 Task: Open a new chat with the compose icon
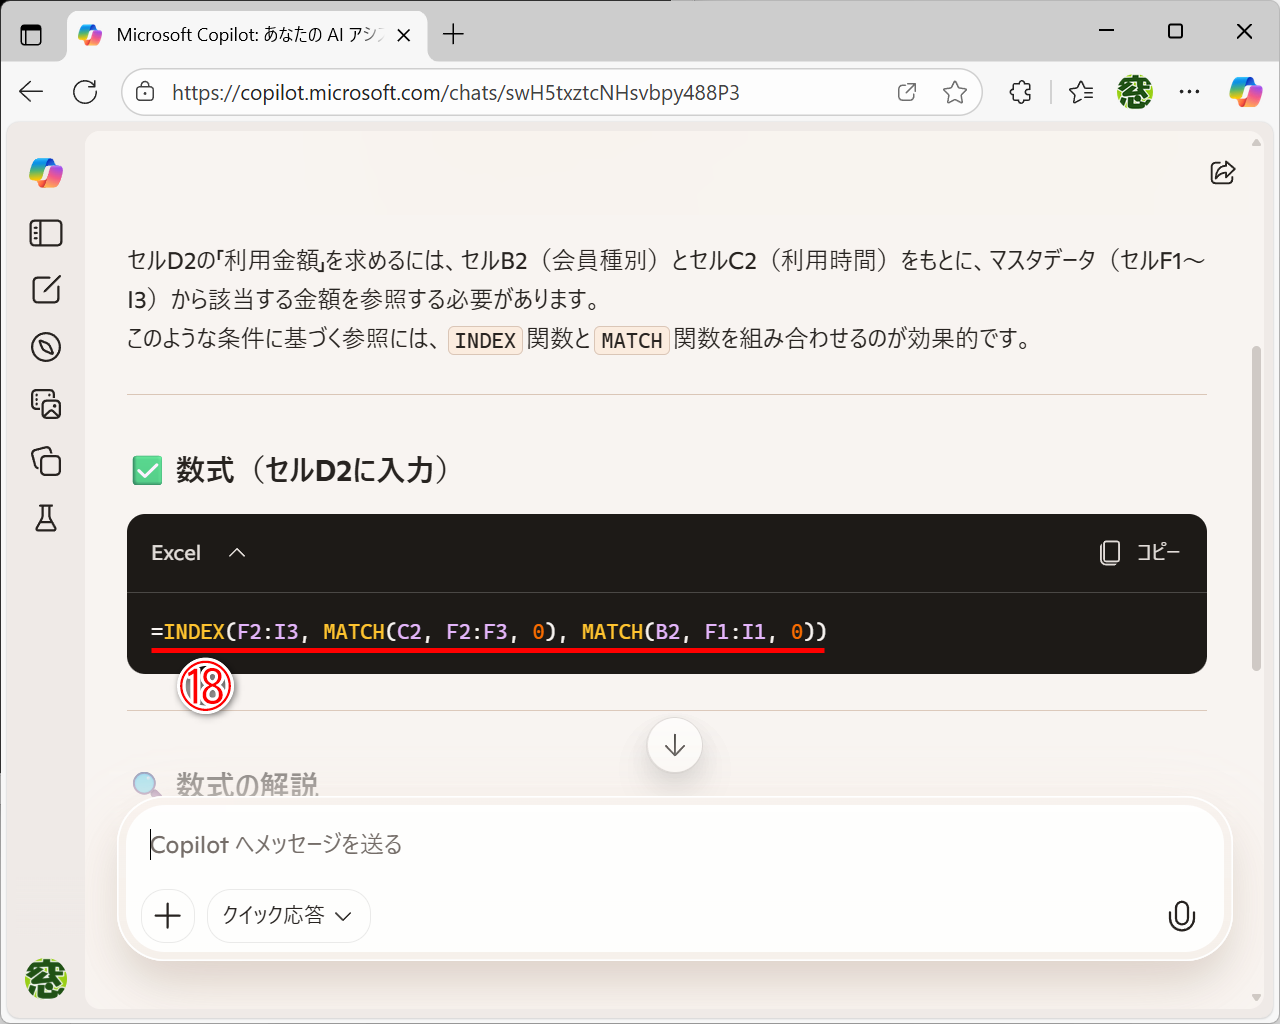46,290
